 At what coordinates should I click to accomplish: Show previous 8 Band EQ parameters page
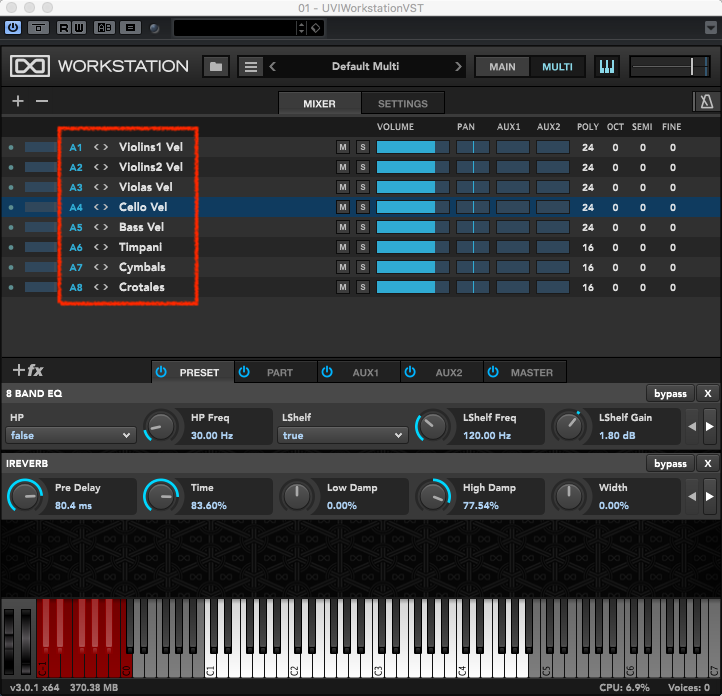pyautogui.click(x=692, y=426)
